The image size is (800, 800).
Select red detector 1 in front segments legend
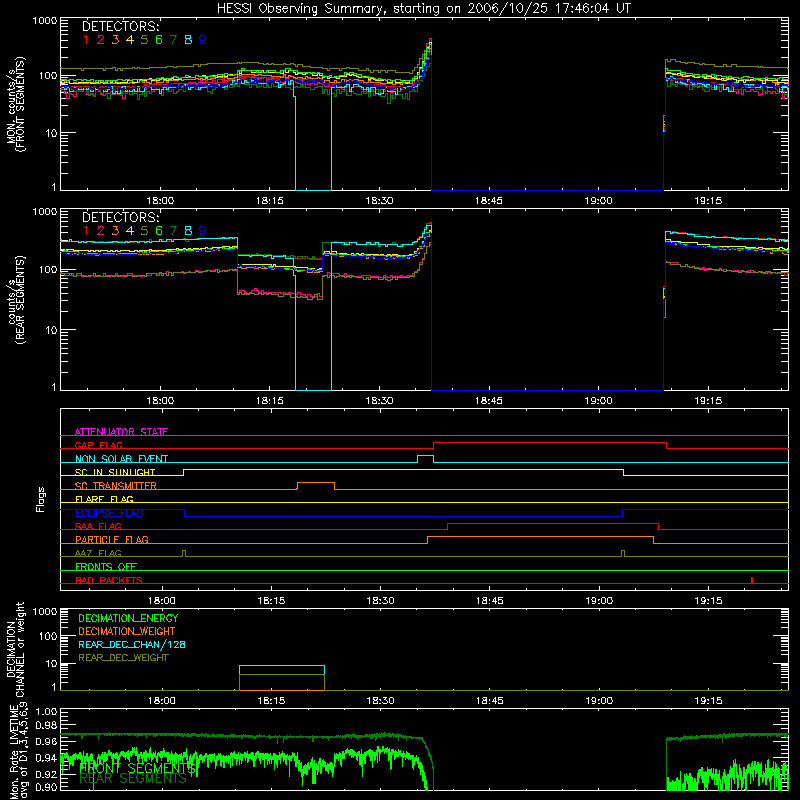[x=86, y=40]
